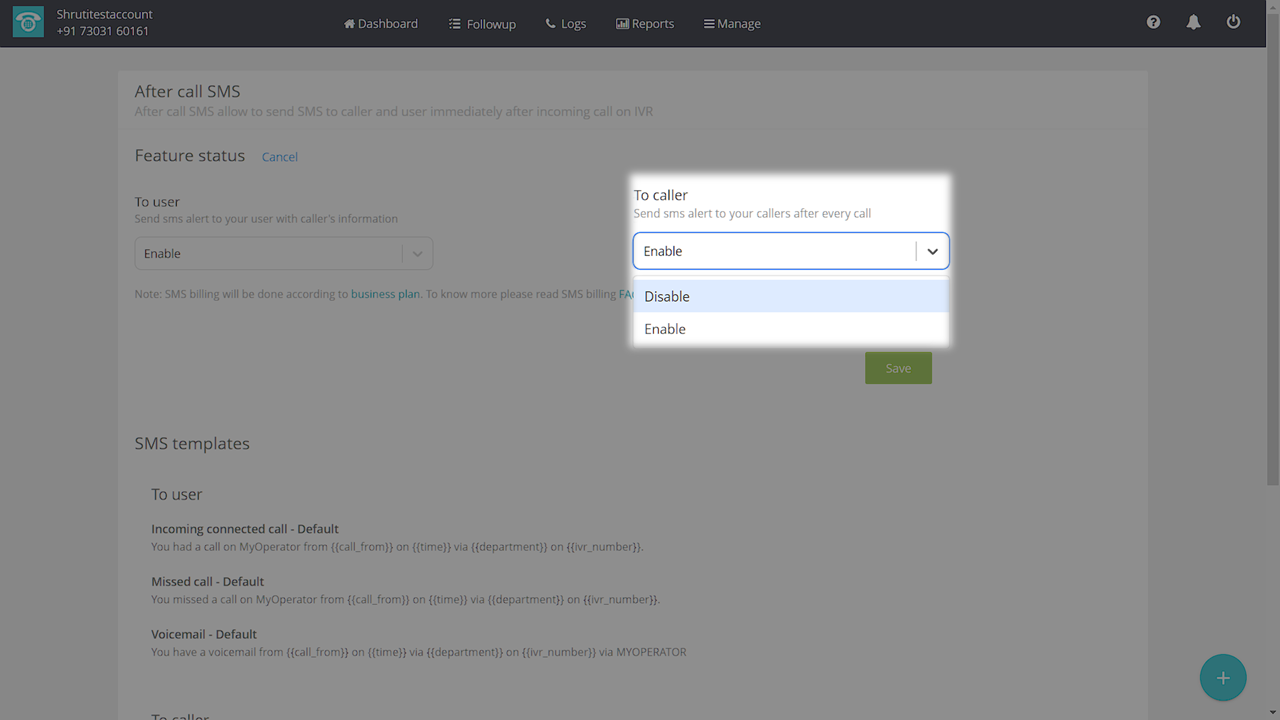
Task: Expand the Manage menu
Action: (x=732, y=23)
